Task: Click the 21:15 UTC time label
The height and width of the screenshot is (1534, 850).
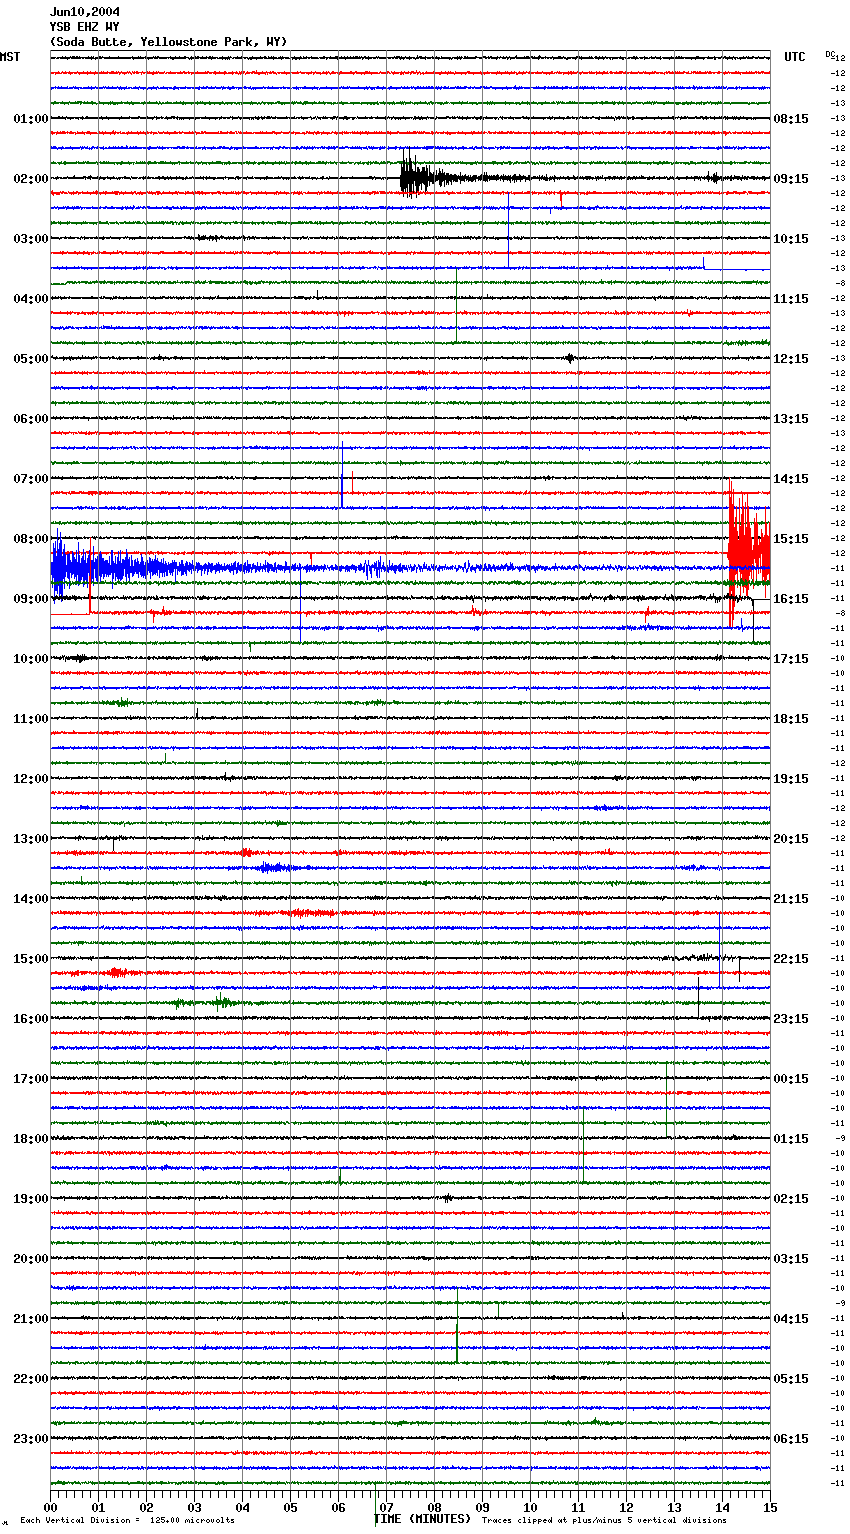Action: (x=791, y=899)
